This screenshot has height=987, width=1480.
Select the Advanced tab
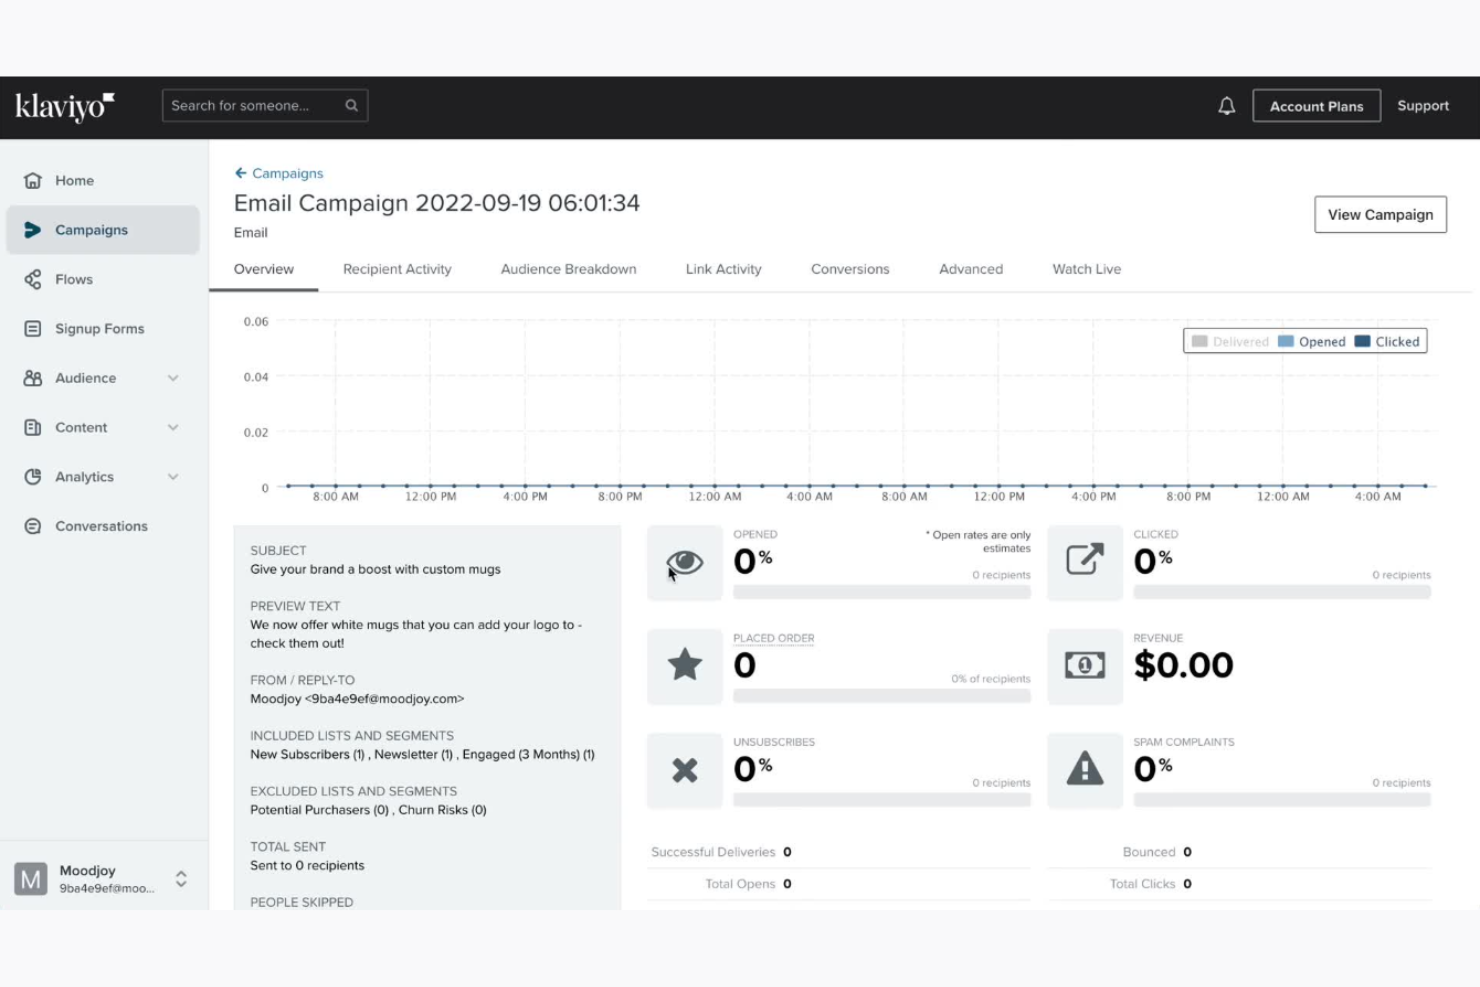[x=971, y=269]
